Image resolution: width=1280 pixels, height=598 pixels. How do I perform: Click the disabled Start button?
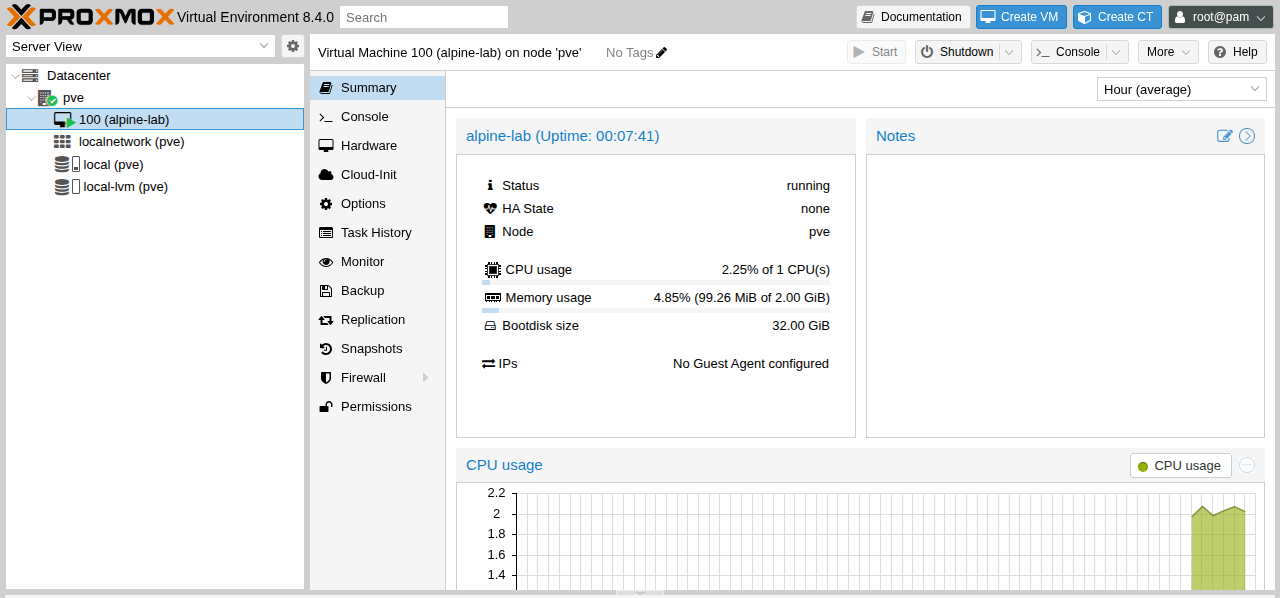pyautogui.click(x=876, y=52)
